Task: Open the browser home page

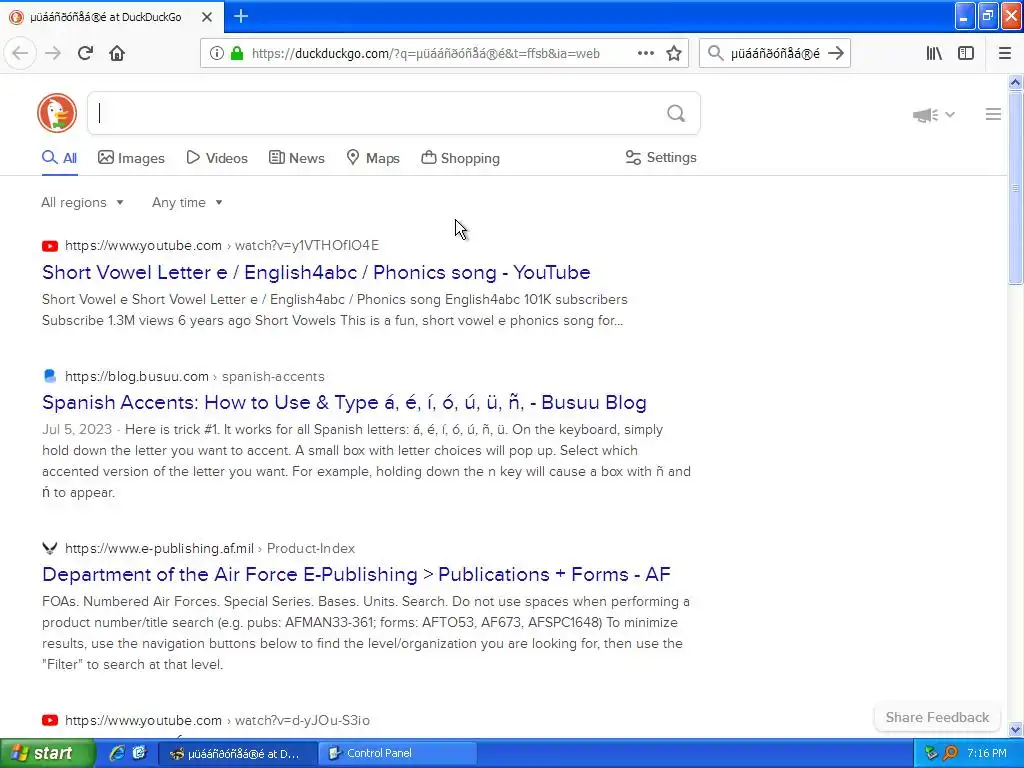Action: (117, 53)
